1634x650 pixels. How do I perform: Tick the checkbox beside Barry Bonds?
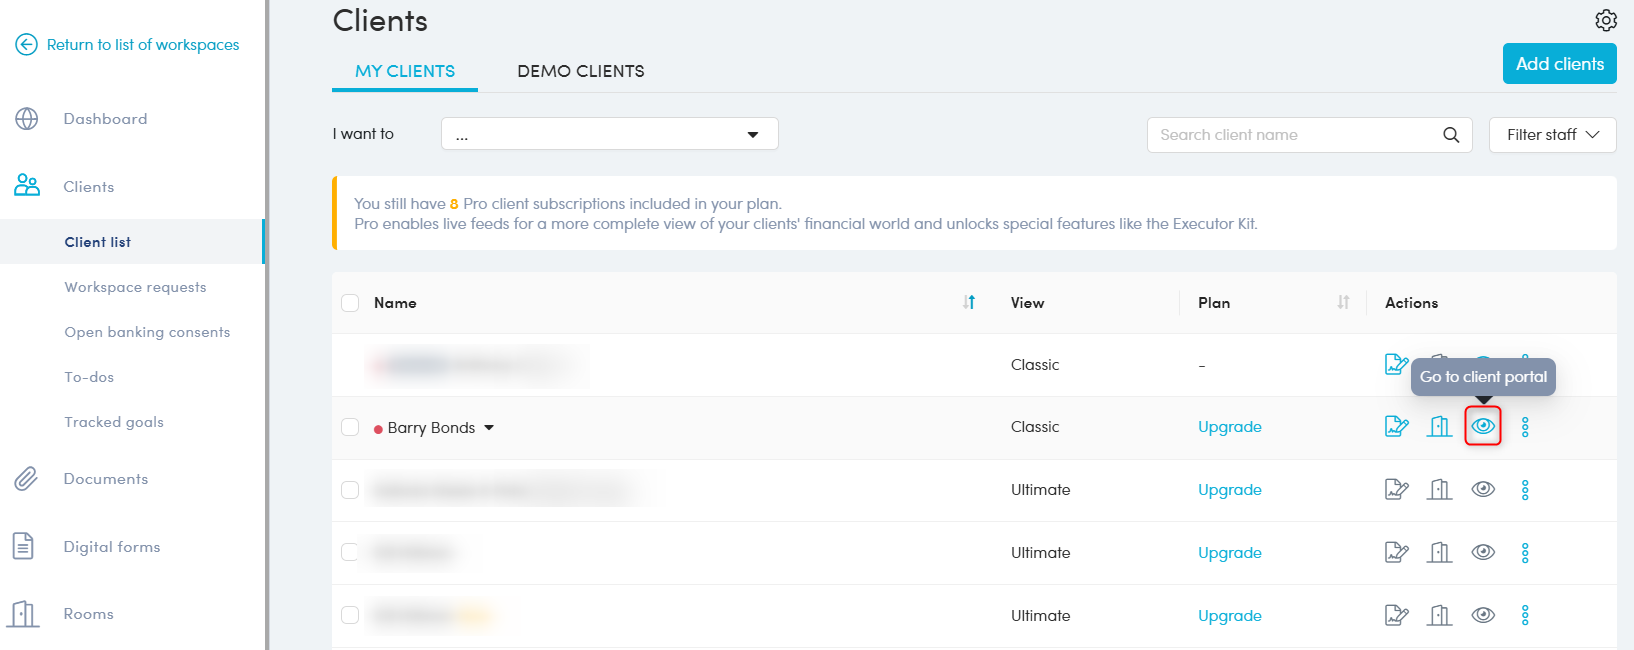pos(350,427)
